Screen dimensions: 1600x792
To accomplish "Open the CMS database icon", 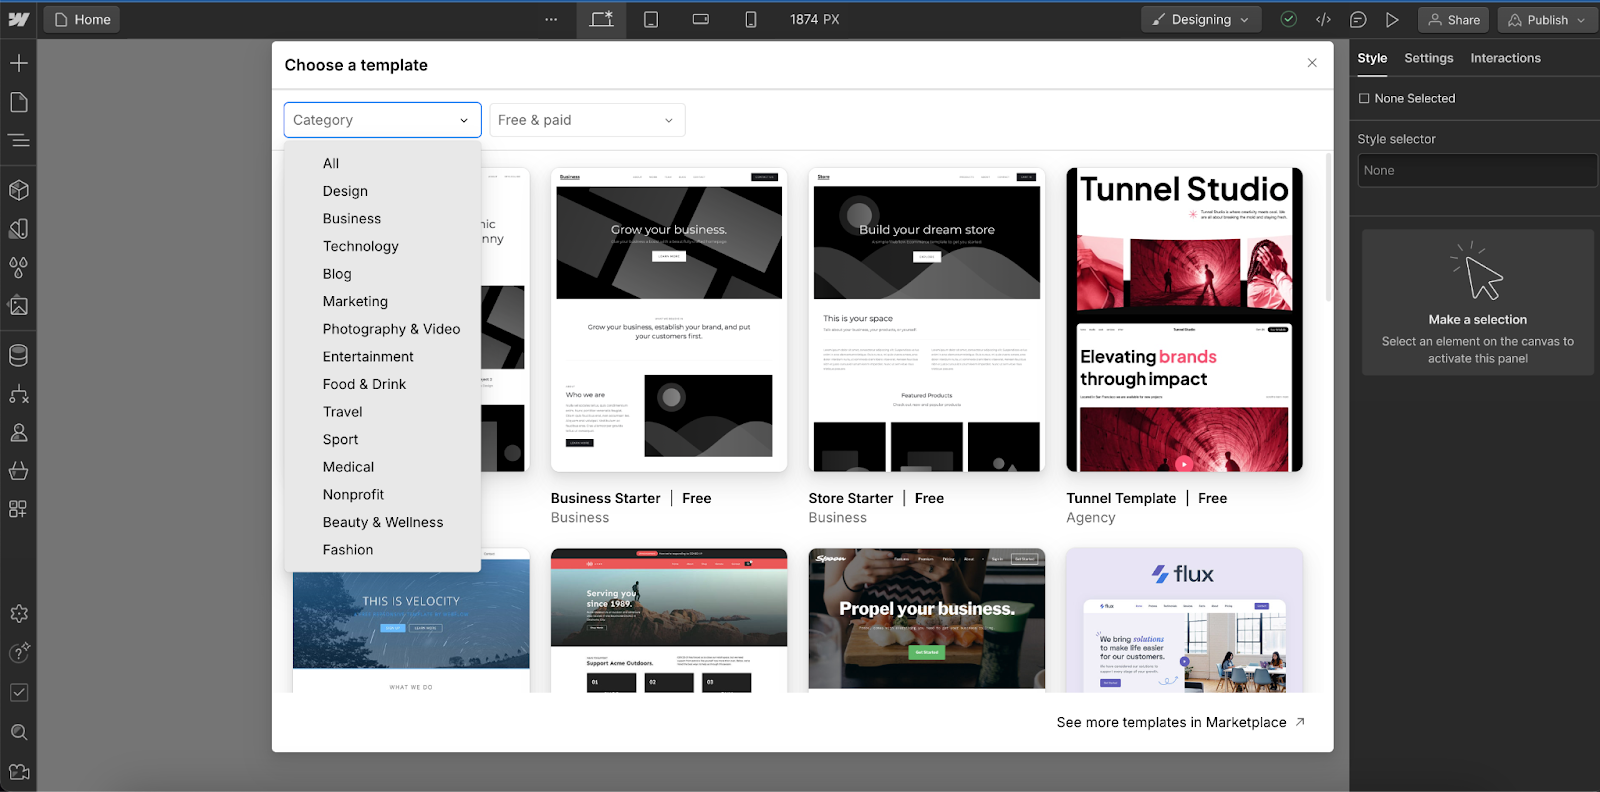I will 18,355.
